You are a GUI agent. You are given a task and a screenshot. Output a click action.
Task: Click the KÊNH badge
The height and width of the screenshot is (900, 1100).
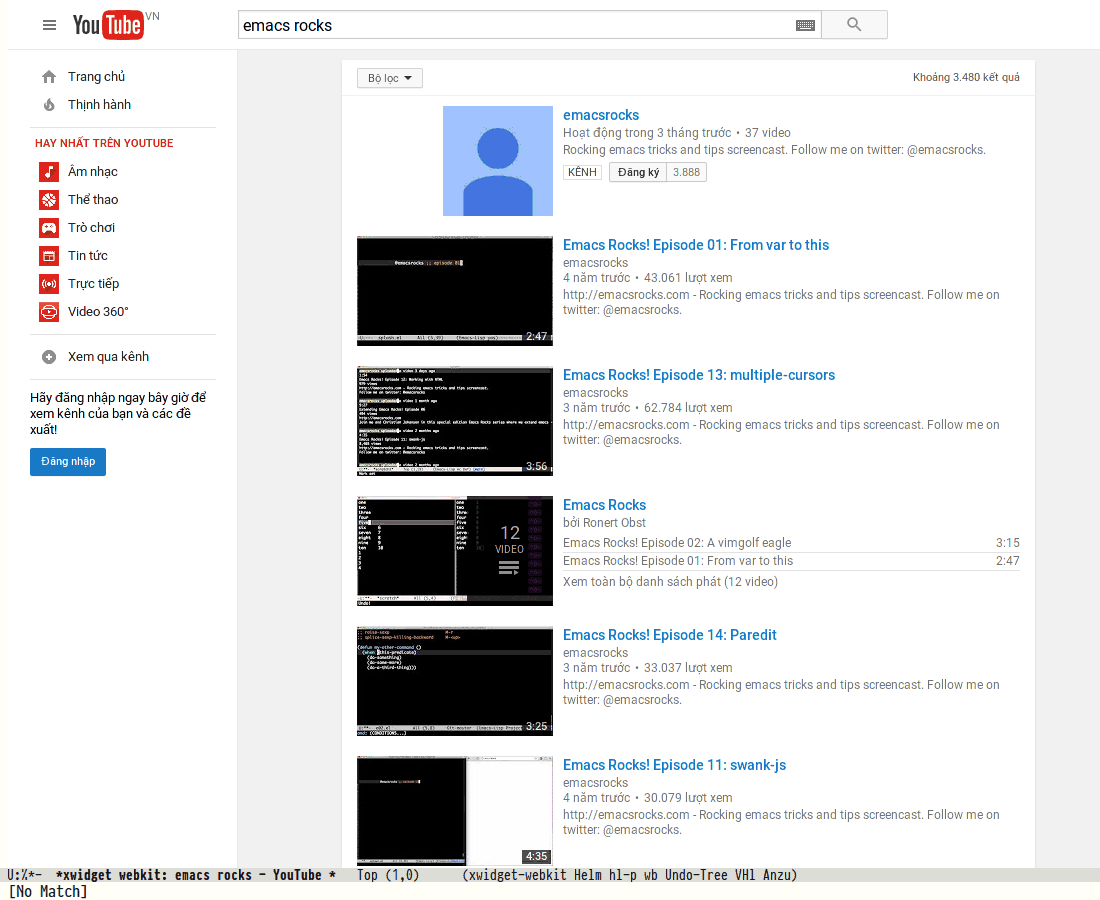[x=582, y=173]
